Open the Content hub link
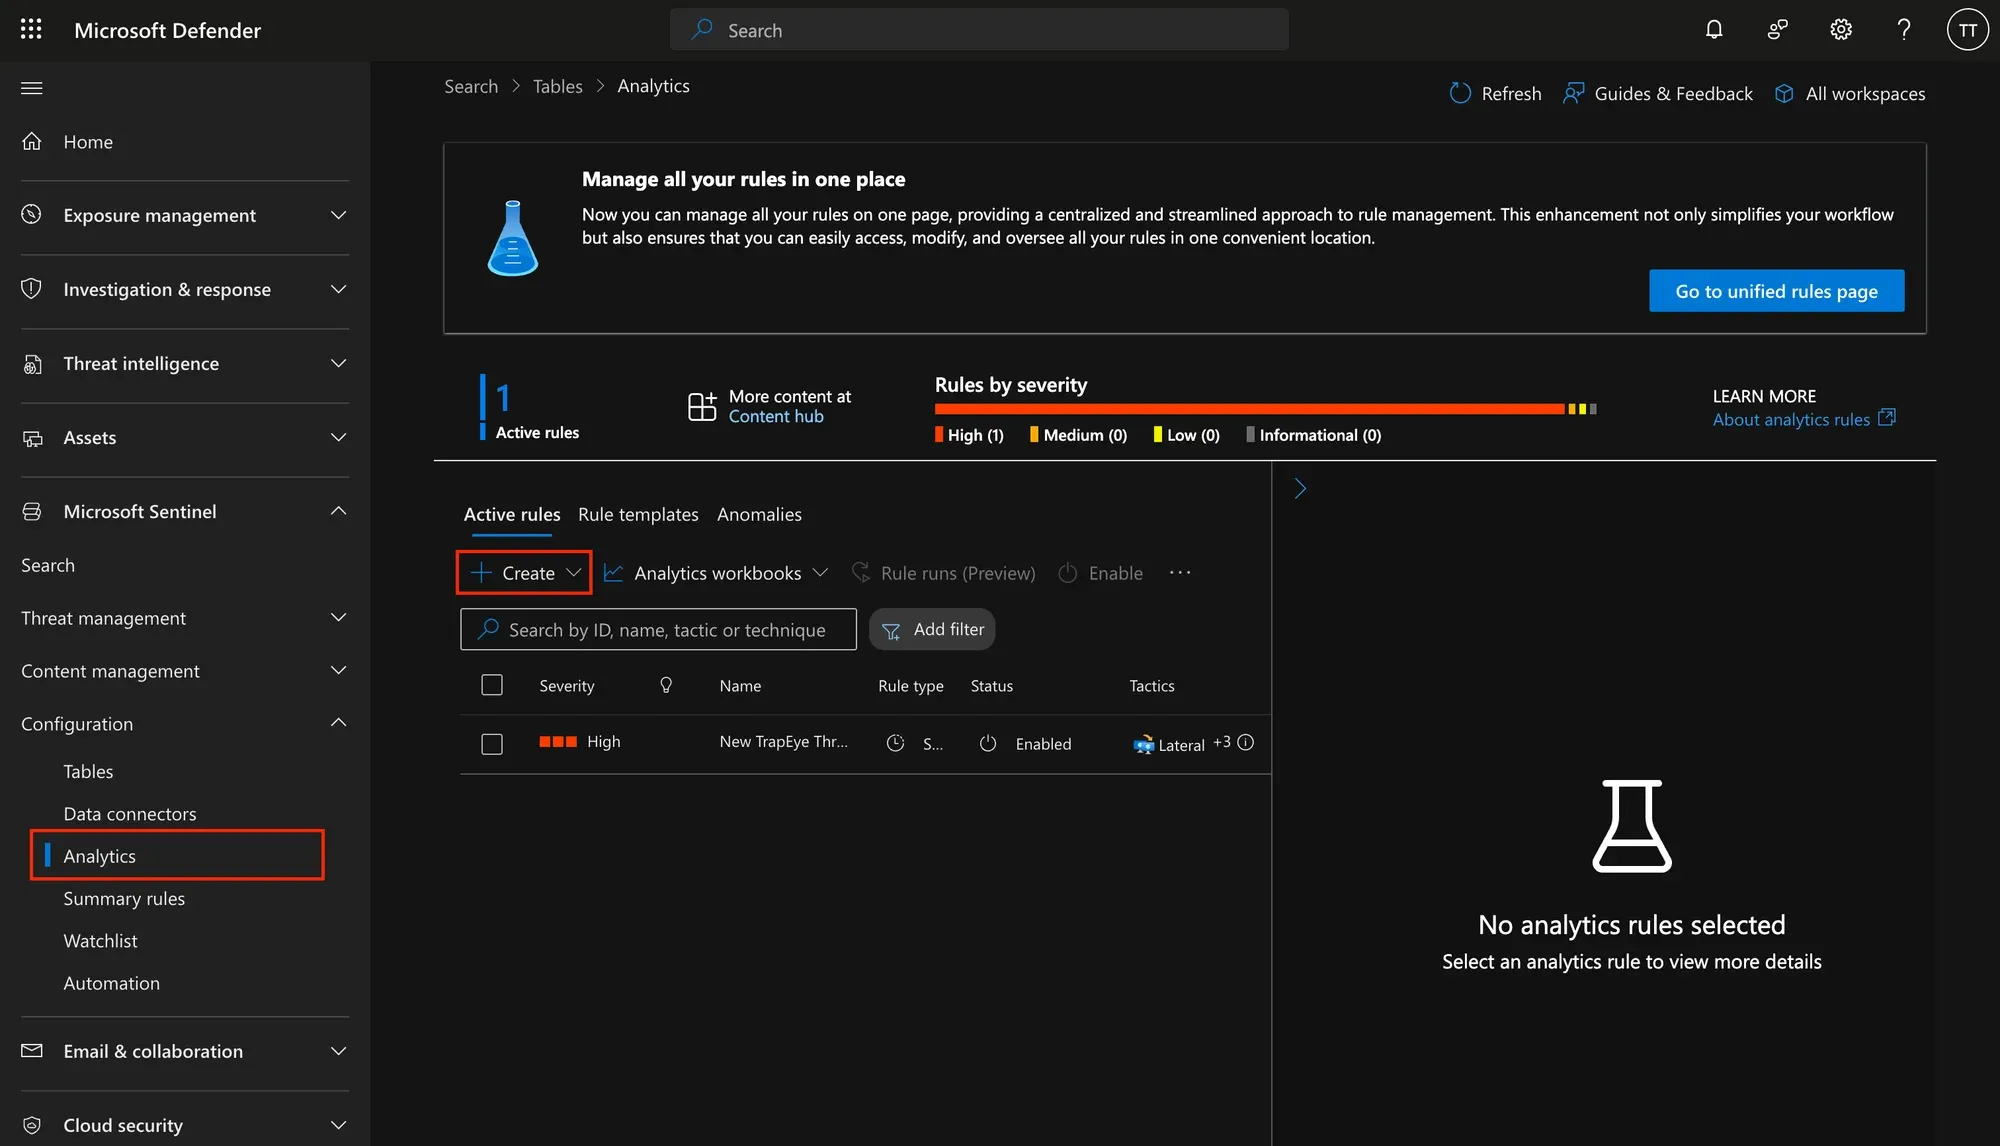2000x1146 pixels. (x=776, y=416)
